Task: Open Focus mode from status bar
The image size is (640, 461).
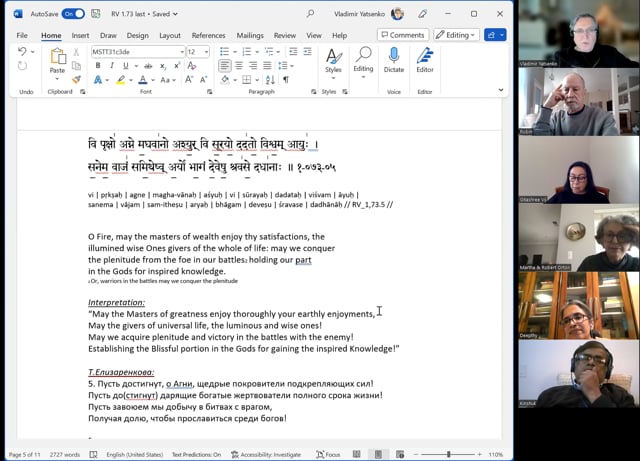Action: (327, 454)
